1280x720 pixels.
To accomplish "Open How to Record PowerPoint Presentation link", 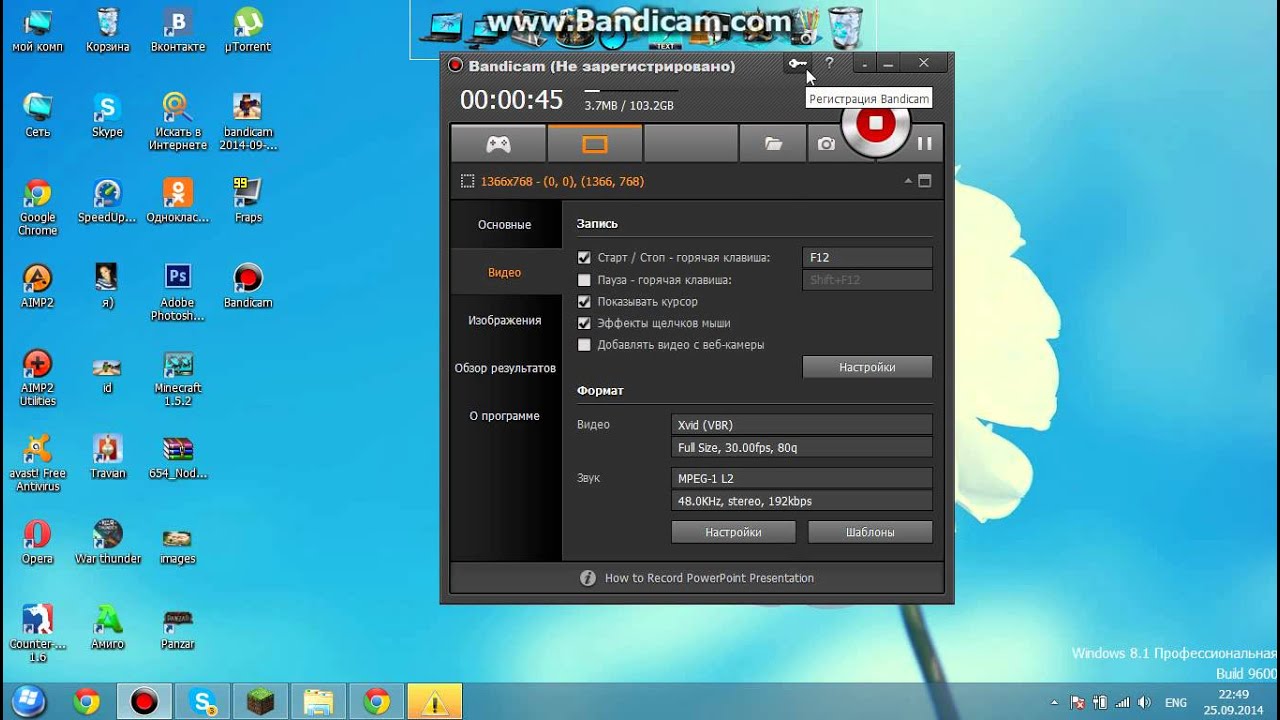I will tap(709, 578).
